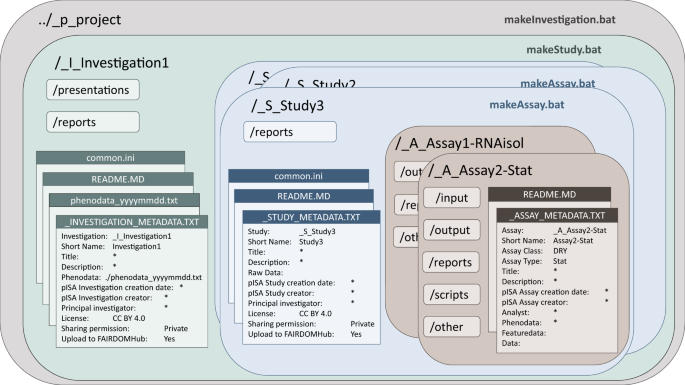Click the /presentations folder box
The height and width of the screenshot is (385, 685).
(93, 90)
